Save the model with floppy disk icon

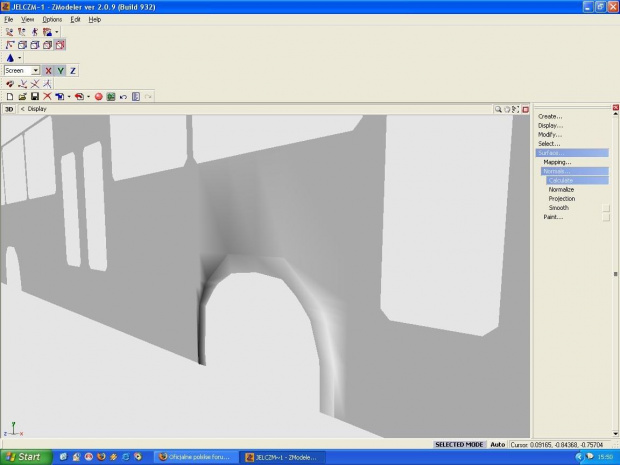[34, 97]
